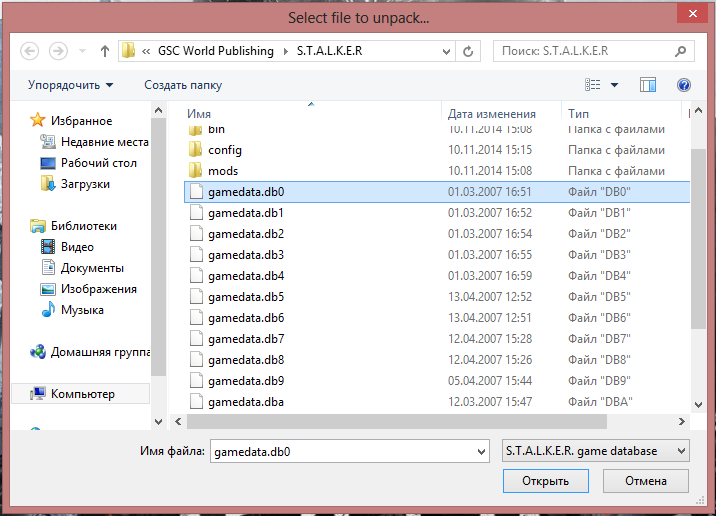Image resolution: width=716 pixels, height=516 pixels.
Task: Click horizontal scrollbar right arrow
Action: [x=682, y=421]
